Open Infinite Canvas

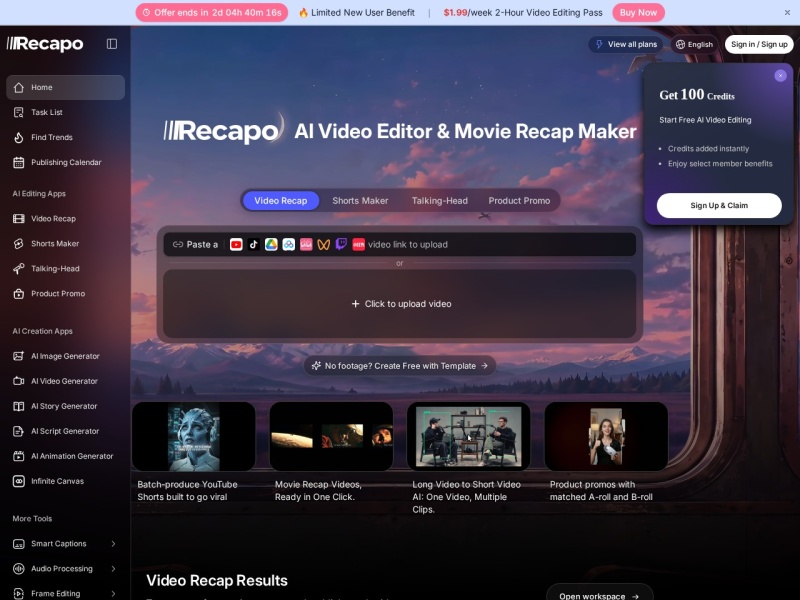[x=65, y=481]
